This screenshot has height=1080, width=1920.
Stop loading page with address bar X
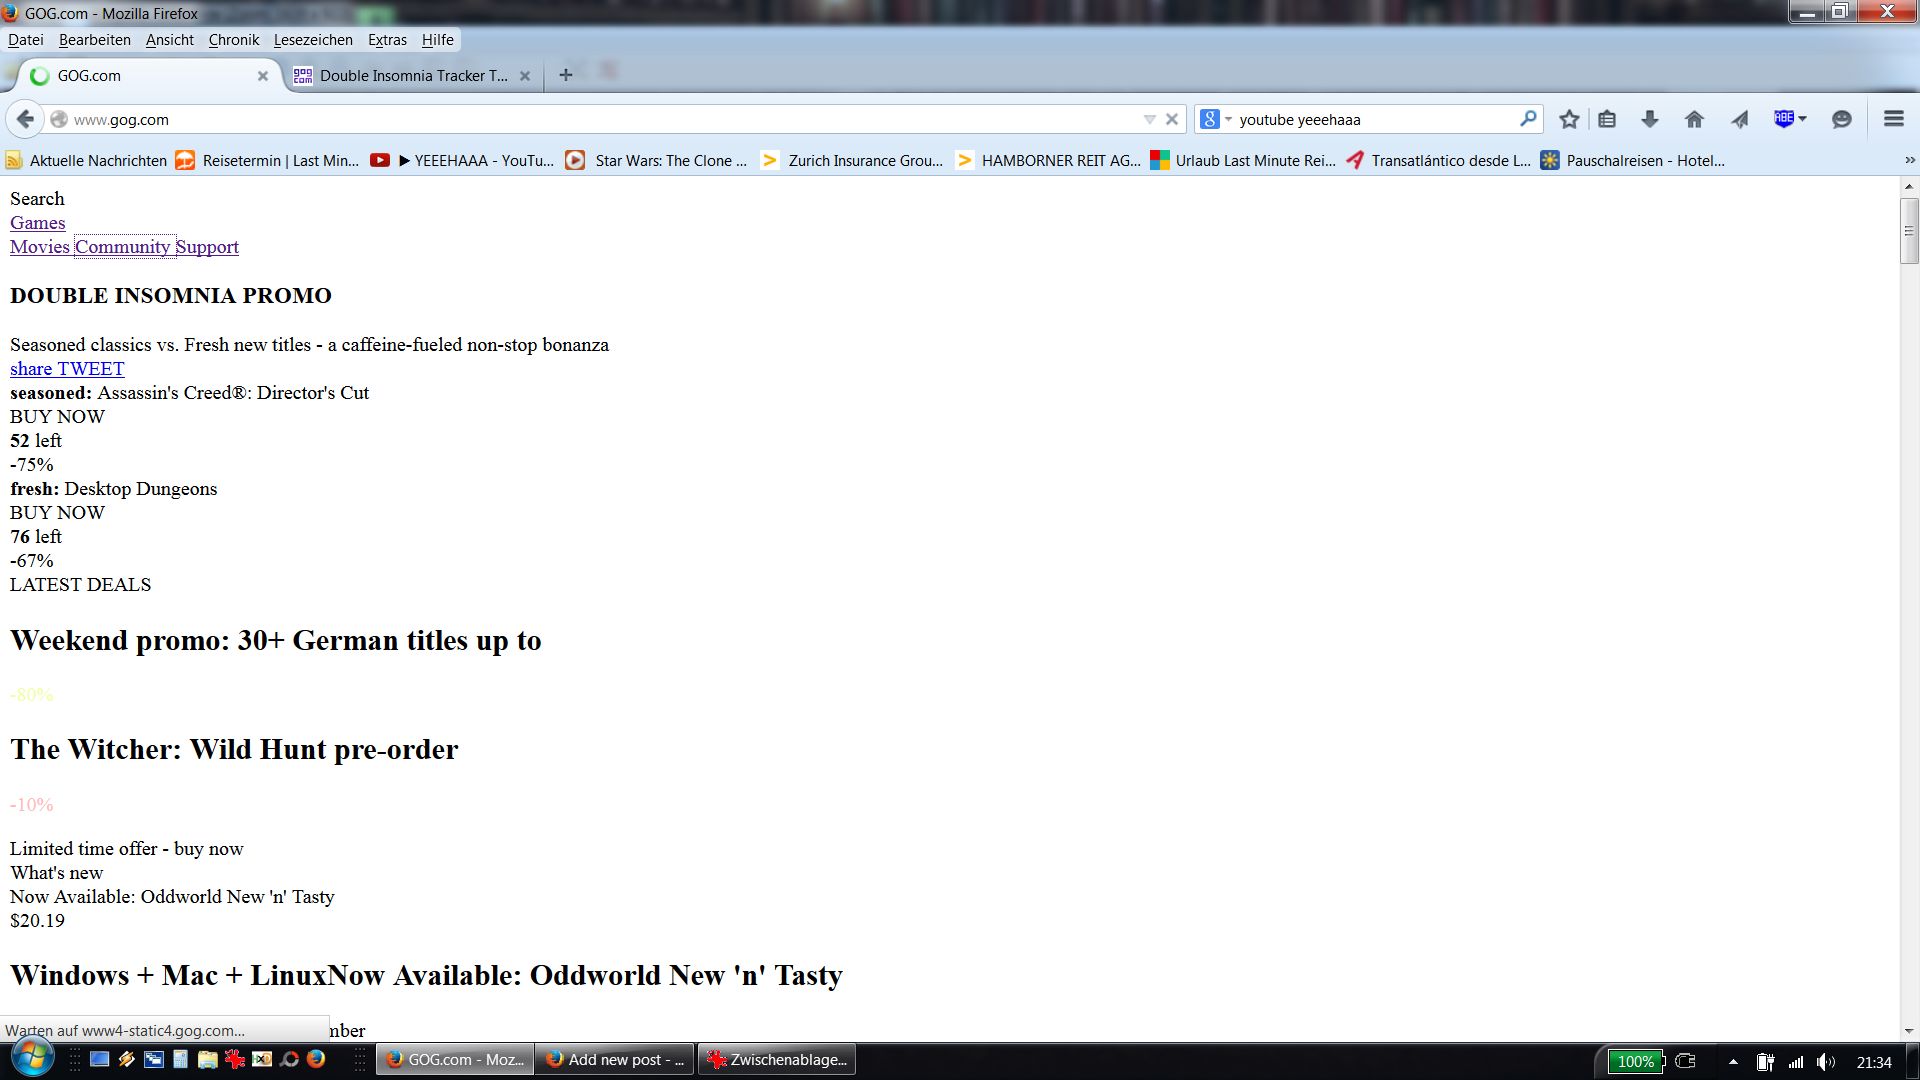point(1172,119)
